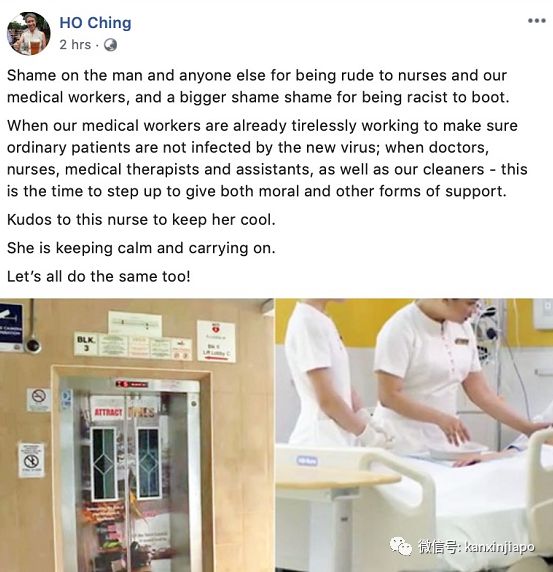The image size is (553, 572).
Task: Click the no smoking sign icon in photo
Action: (x=39, y=399)
